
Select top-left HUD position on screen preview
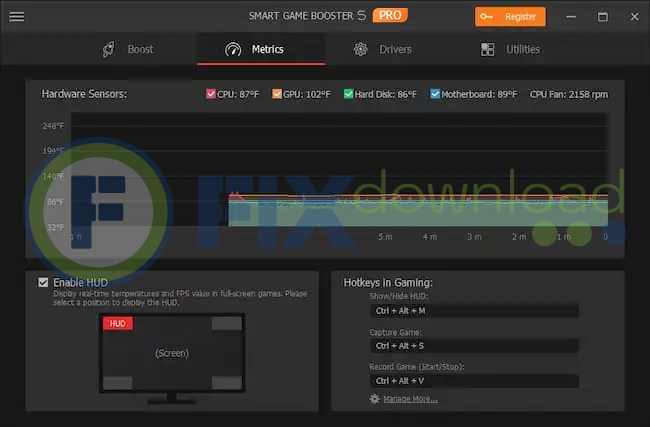pos(119,324)
